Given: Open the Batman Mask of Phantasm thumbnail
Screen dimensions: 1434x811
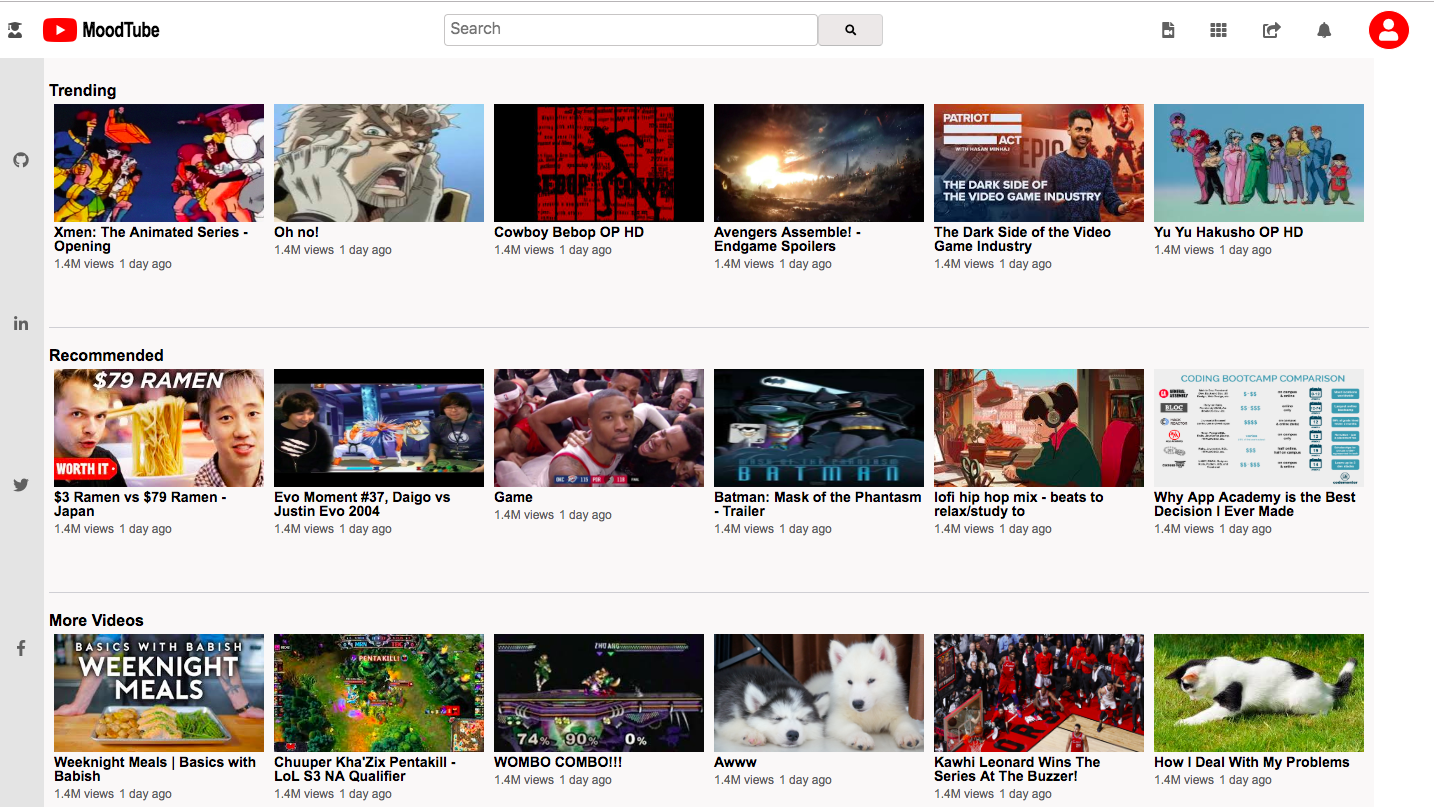Looking at the screenshot, I should (819, 428).
